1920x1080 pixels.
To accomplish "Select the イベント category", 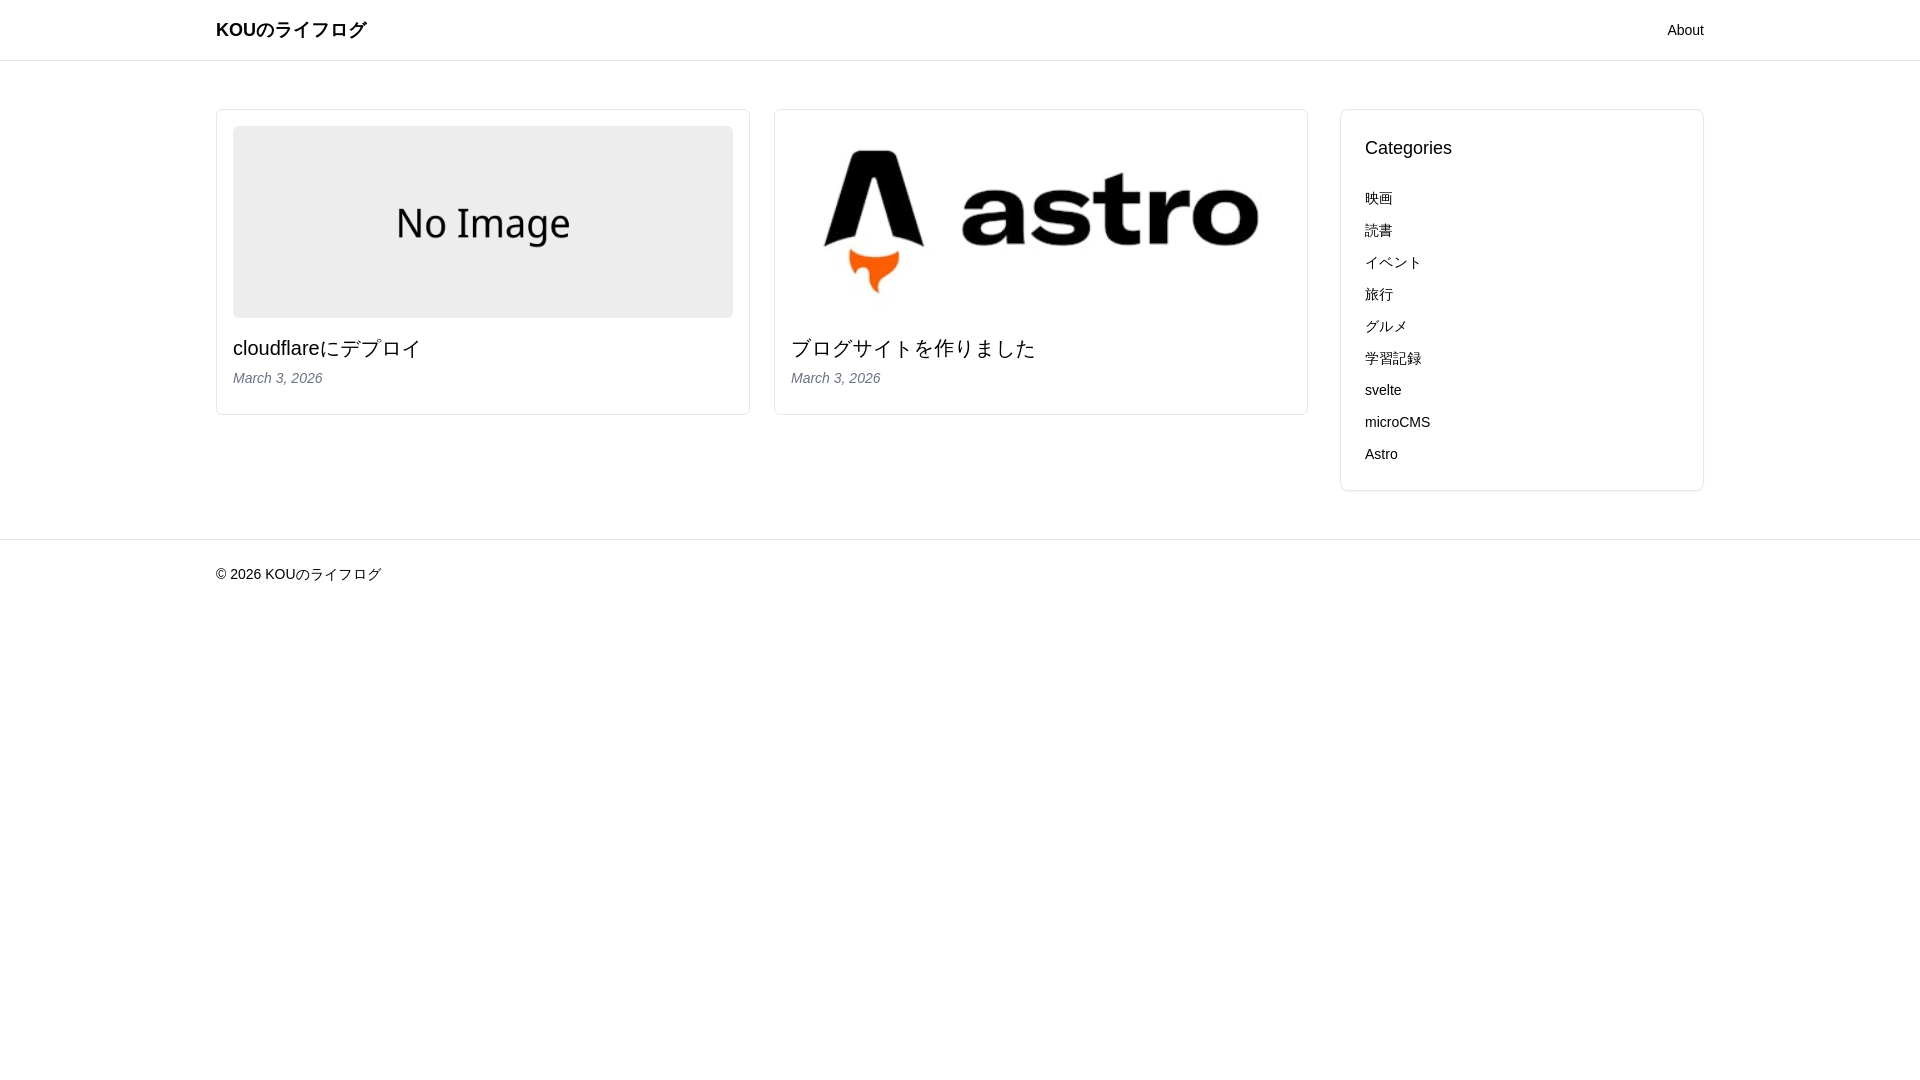I will 1393,262.
